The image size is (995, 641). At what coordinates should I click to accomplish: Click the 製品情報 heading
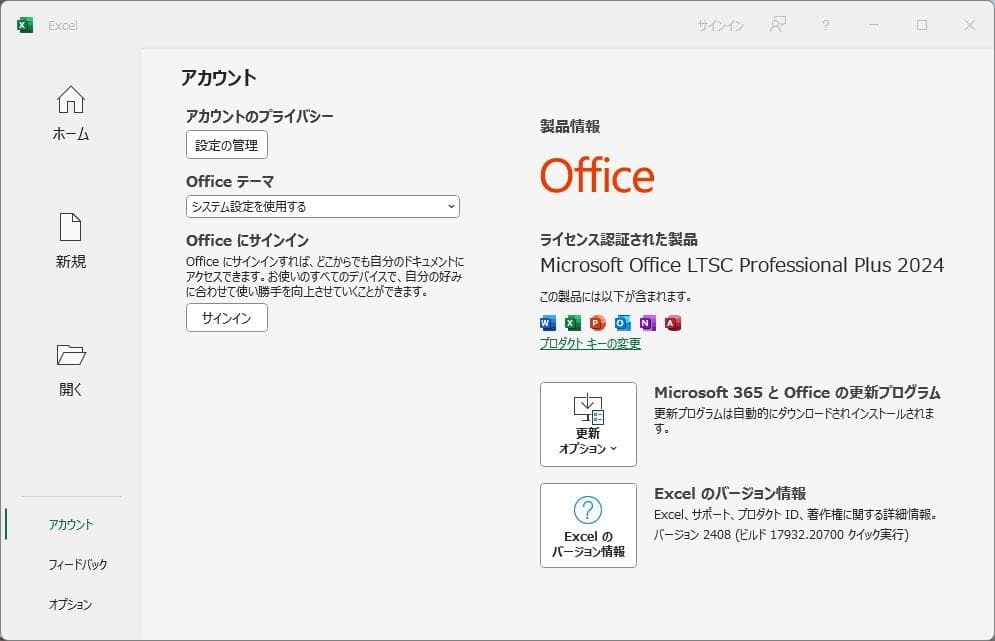pyautogui.click(x=570, y=126)
